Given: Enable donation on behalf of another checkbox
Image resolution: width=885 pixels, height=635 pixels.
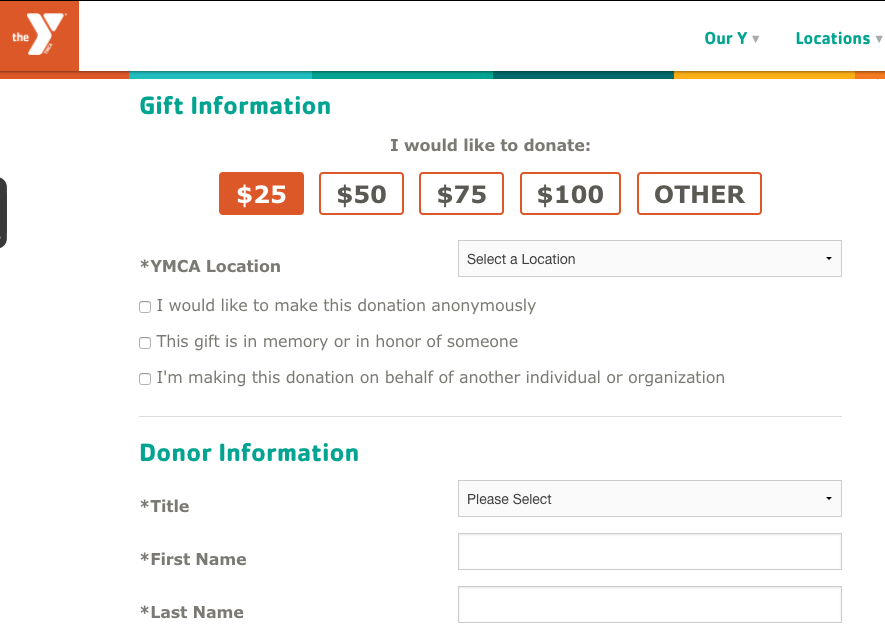Looking at the screenshot, I should 145,379.
